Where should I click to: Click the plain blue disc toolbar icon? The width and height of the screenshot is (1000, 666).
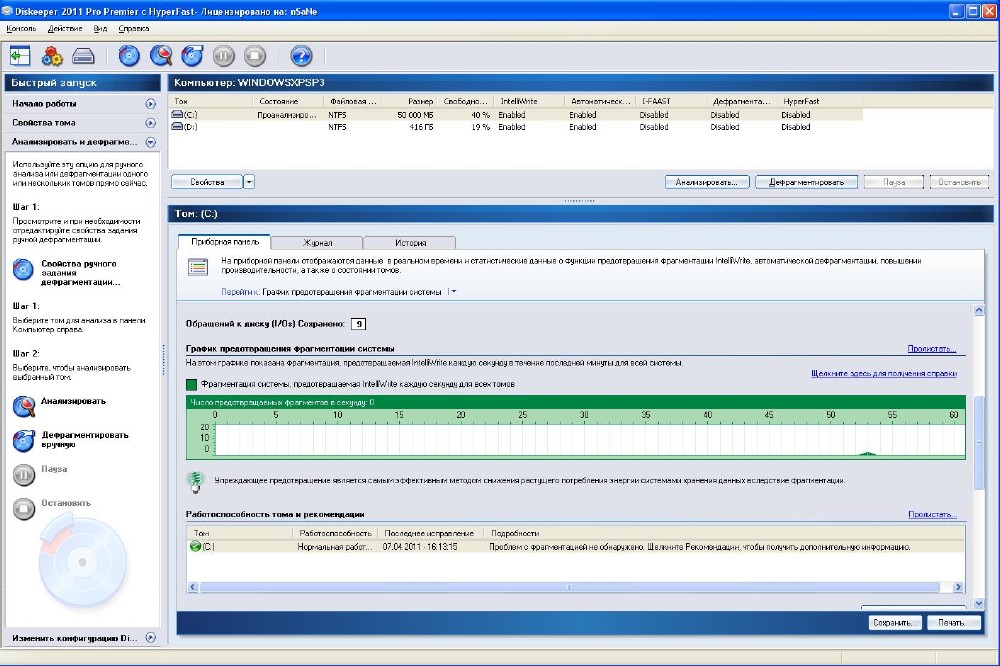[x=129, y=56]
